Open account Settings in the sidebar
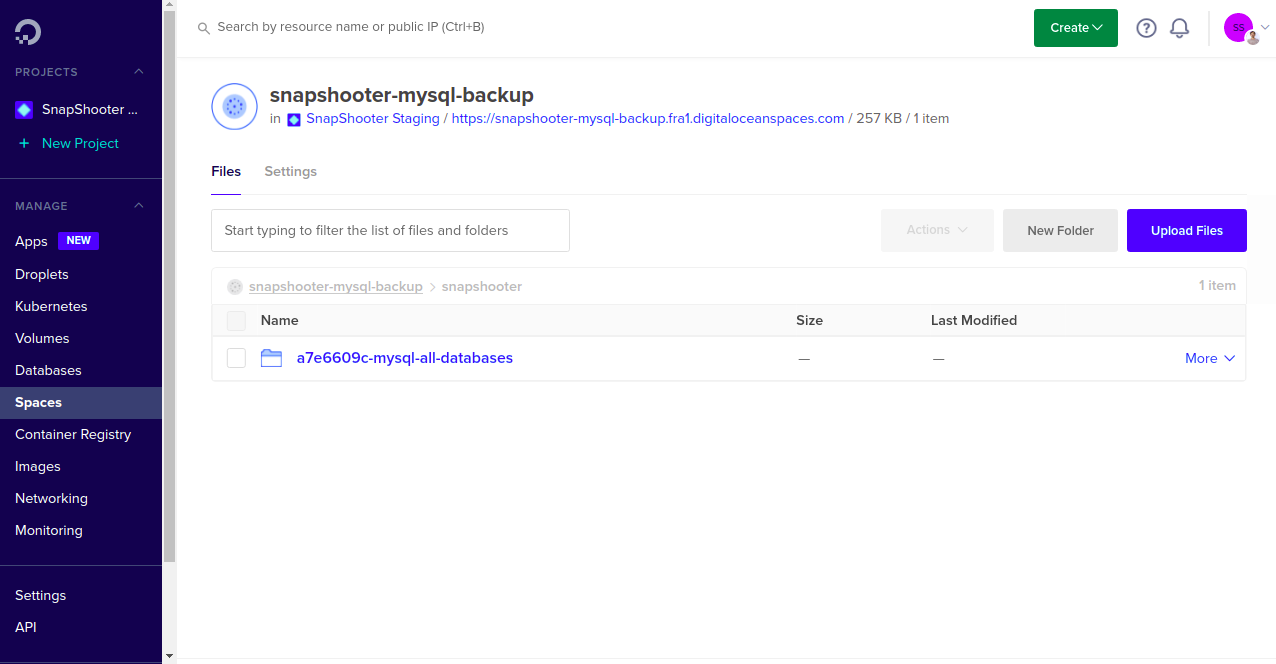This screenshot has width=1276, height=664. pyautogui.click(x=40, y=595)
